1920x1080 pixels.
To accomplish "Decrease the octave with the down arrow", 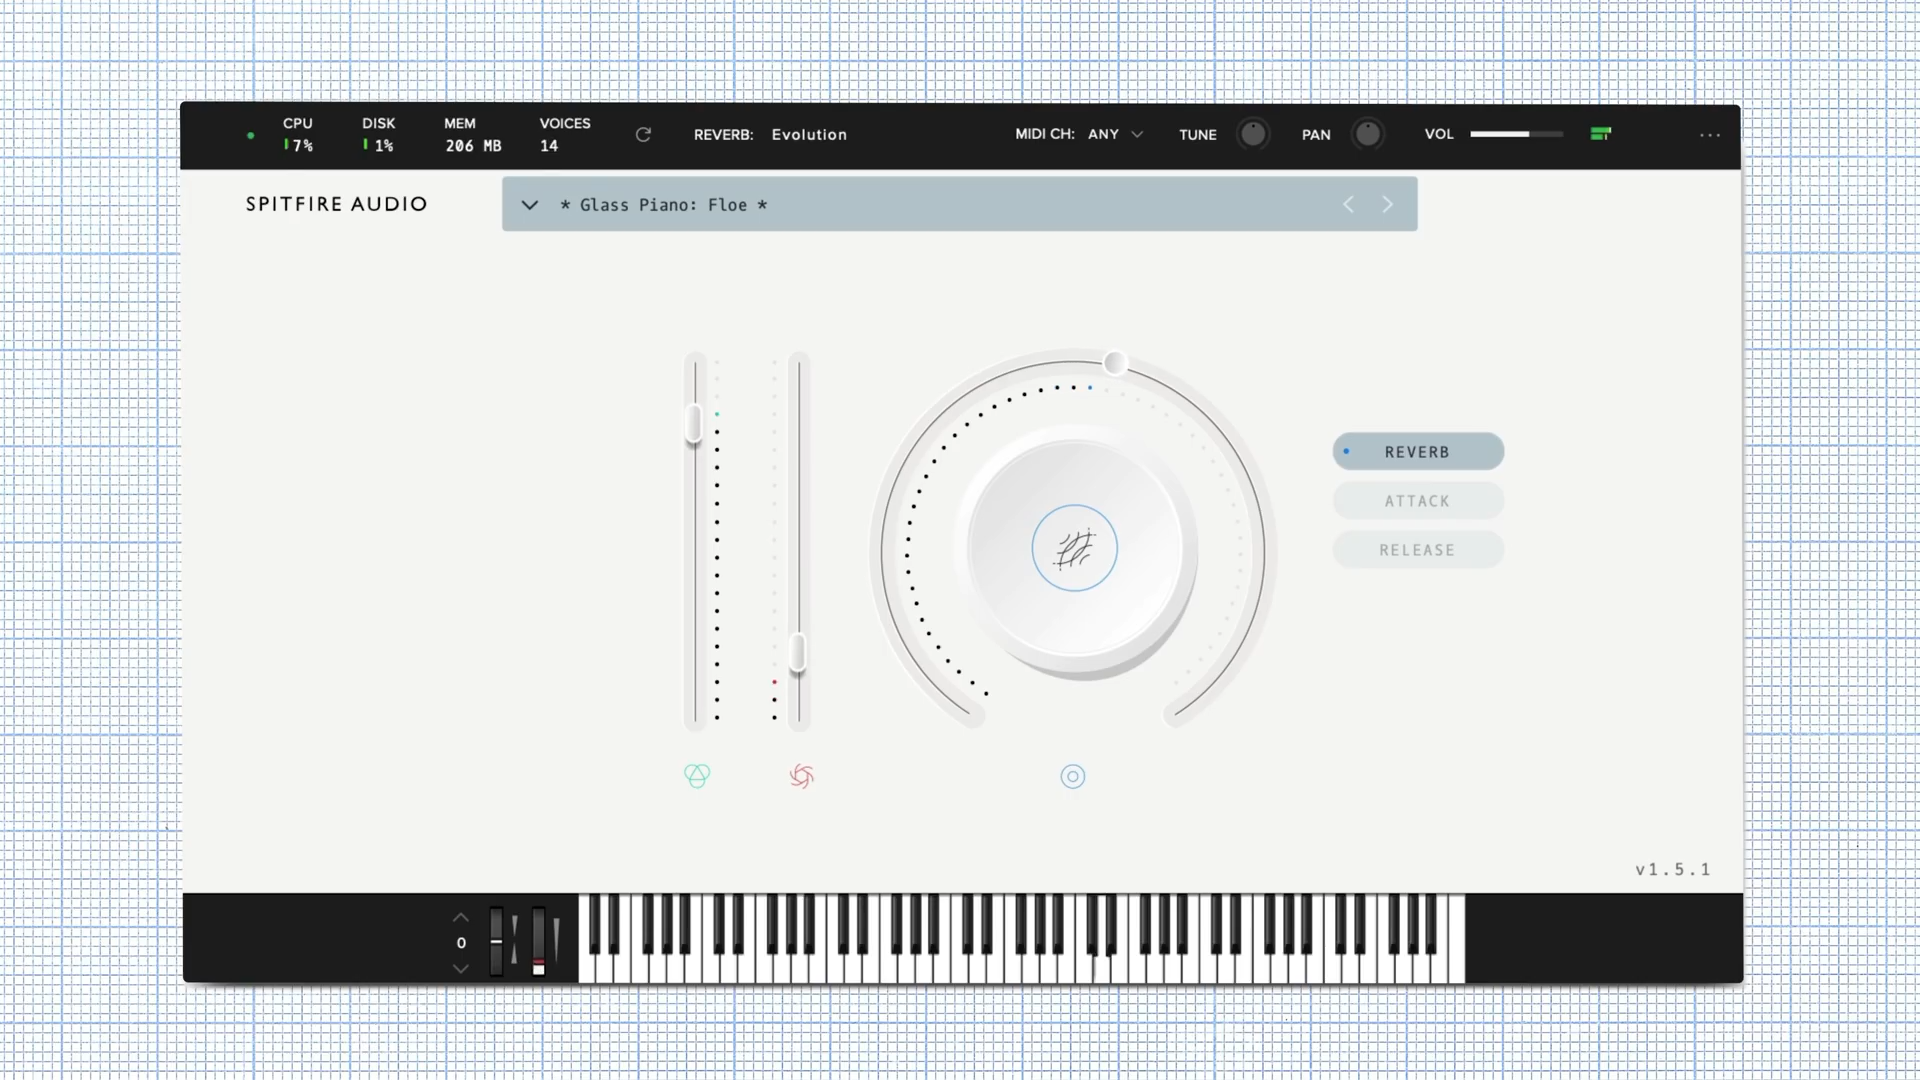I will tap(460, 968).
